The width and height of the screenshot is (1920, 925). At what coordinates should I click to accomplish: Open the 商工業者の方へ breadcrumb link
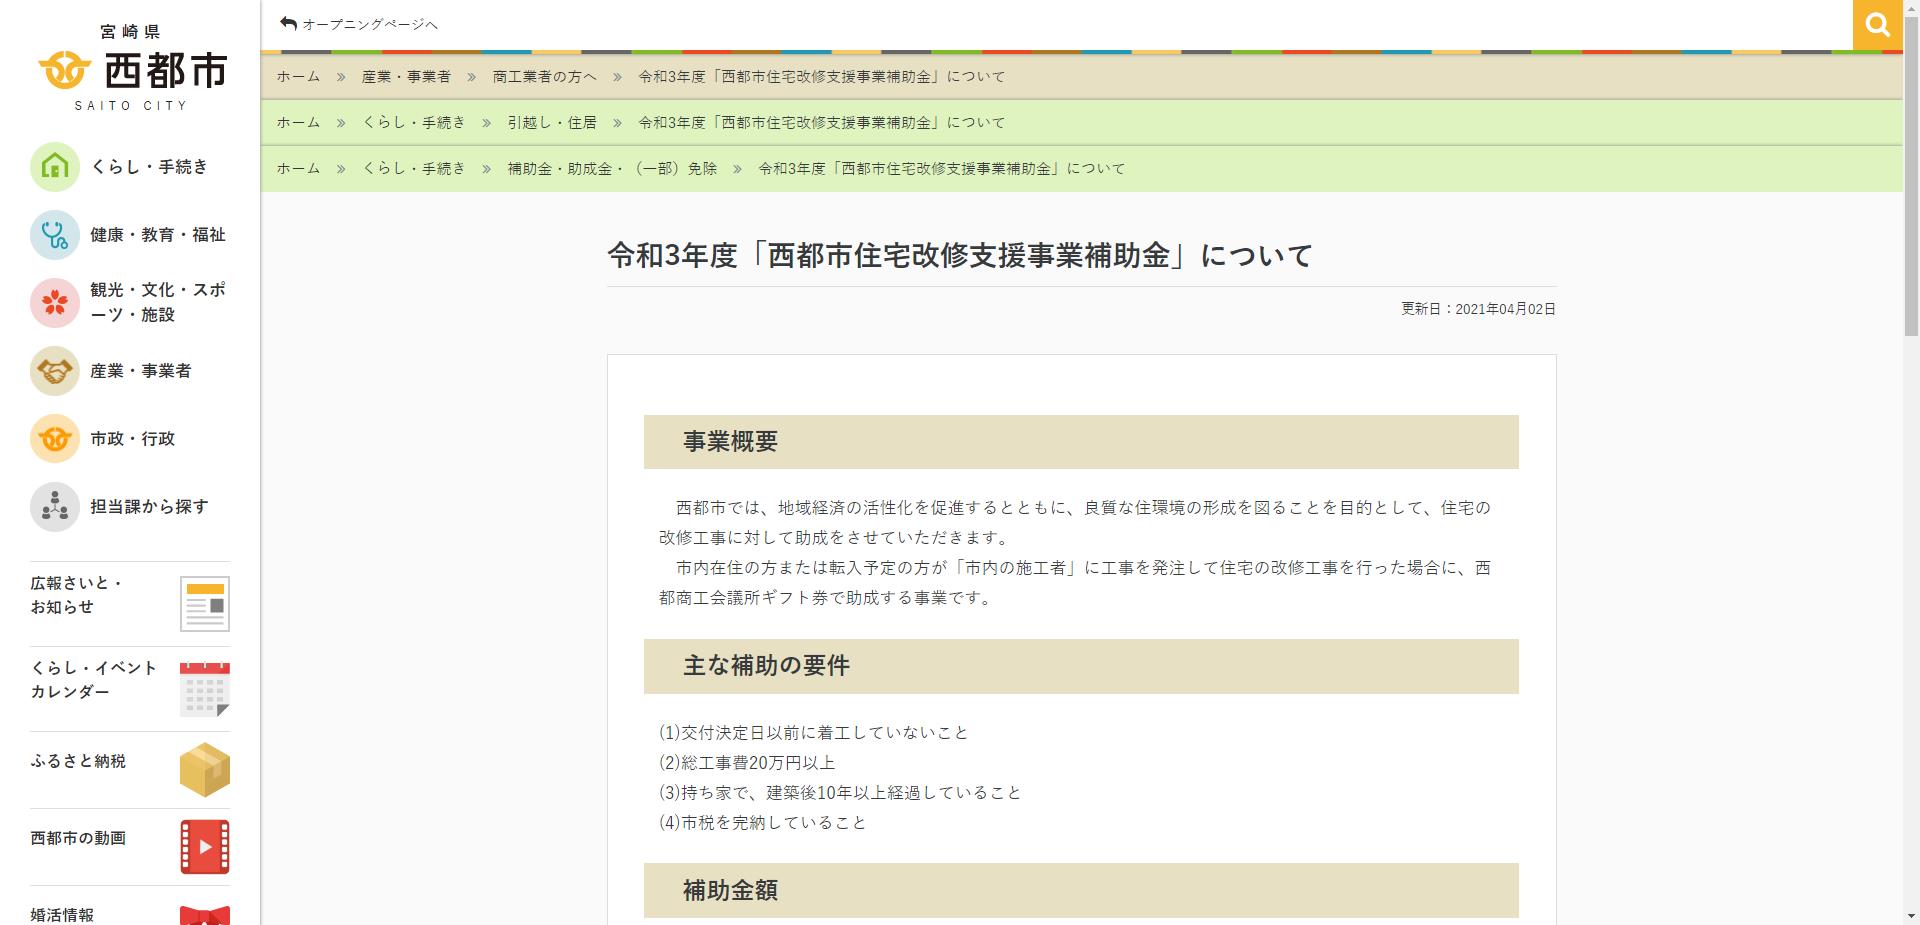tap(544, 76)
